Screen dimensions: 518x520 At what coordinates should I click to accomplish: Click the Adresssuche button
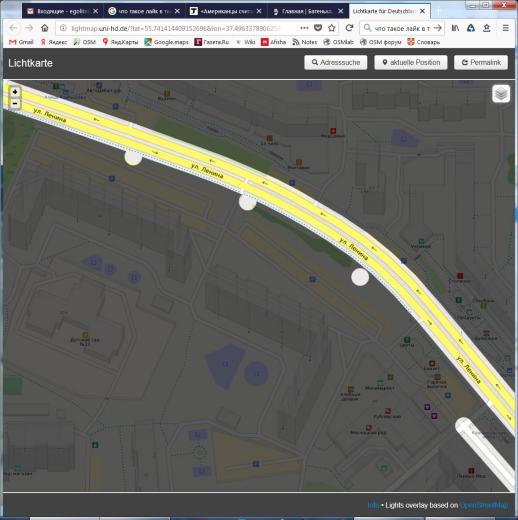tap(336, 62)
